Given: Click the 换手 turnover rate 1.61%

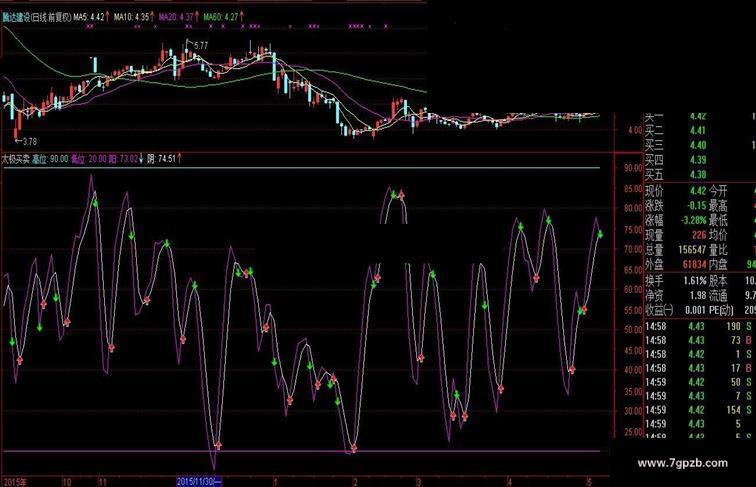Looking at the screenshot, I should click(x=695, y=281).
